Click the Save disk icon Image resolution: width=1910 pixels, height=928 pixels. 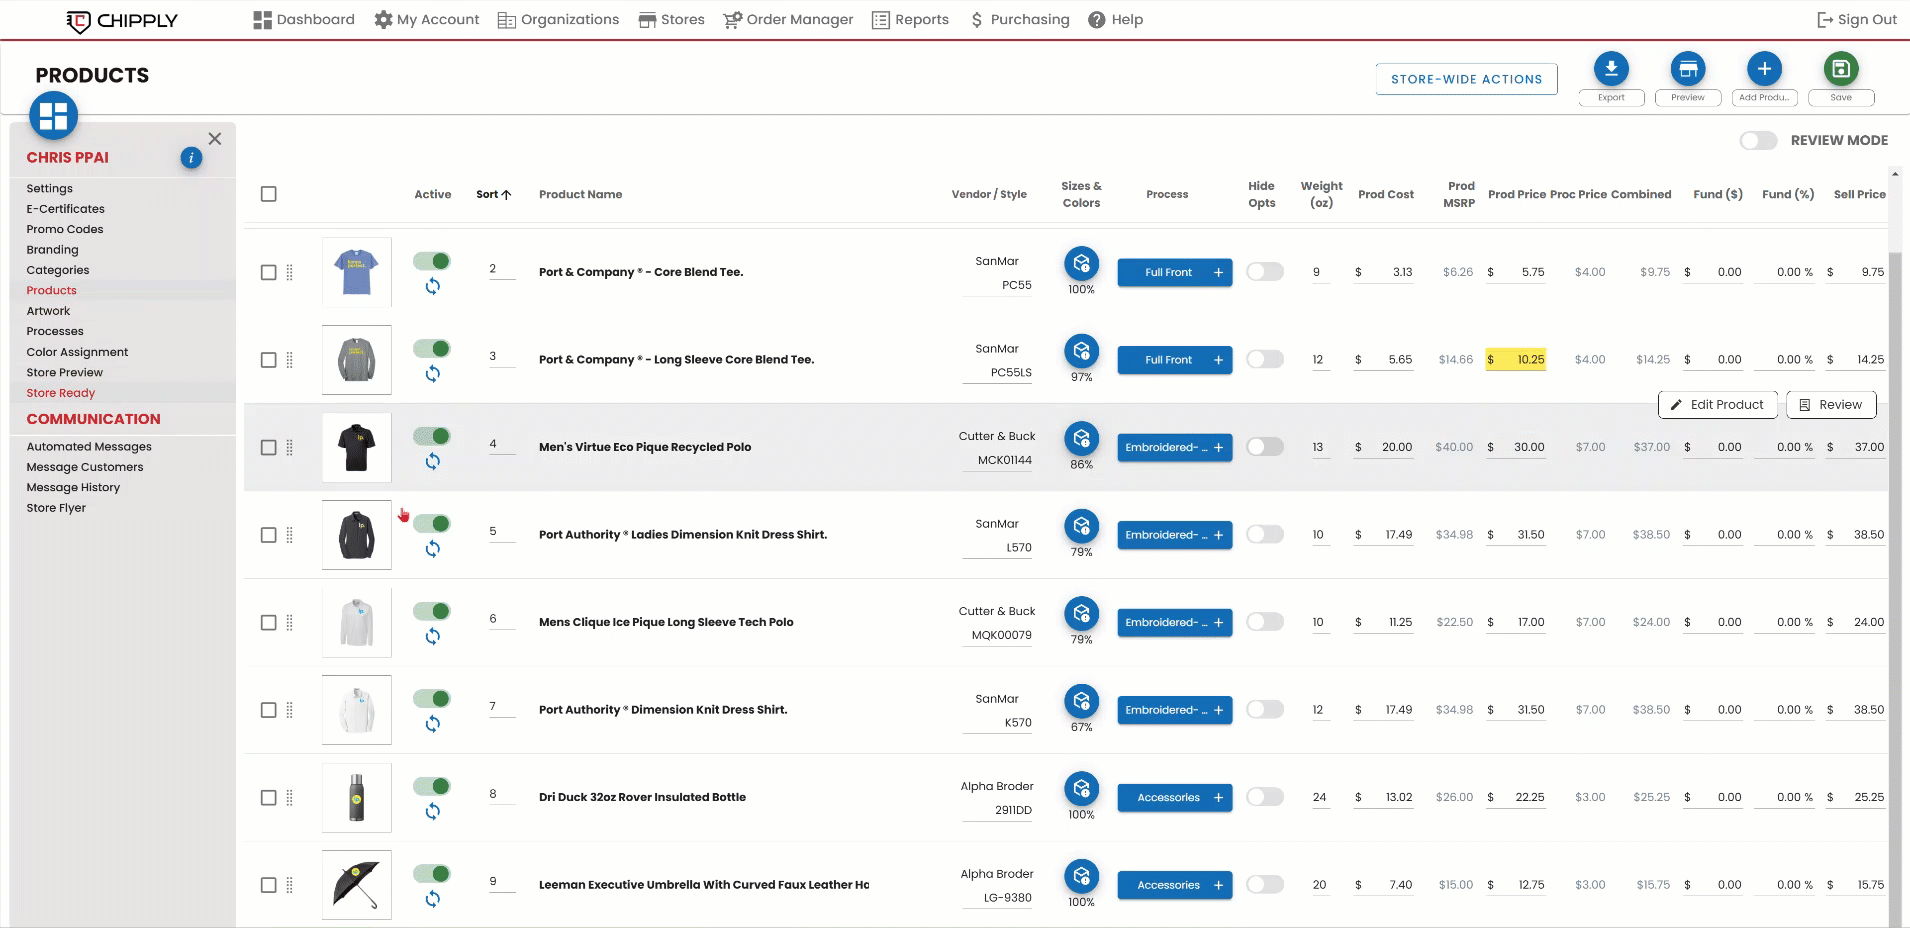click(1840, 69)
